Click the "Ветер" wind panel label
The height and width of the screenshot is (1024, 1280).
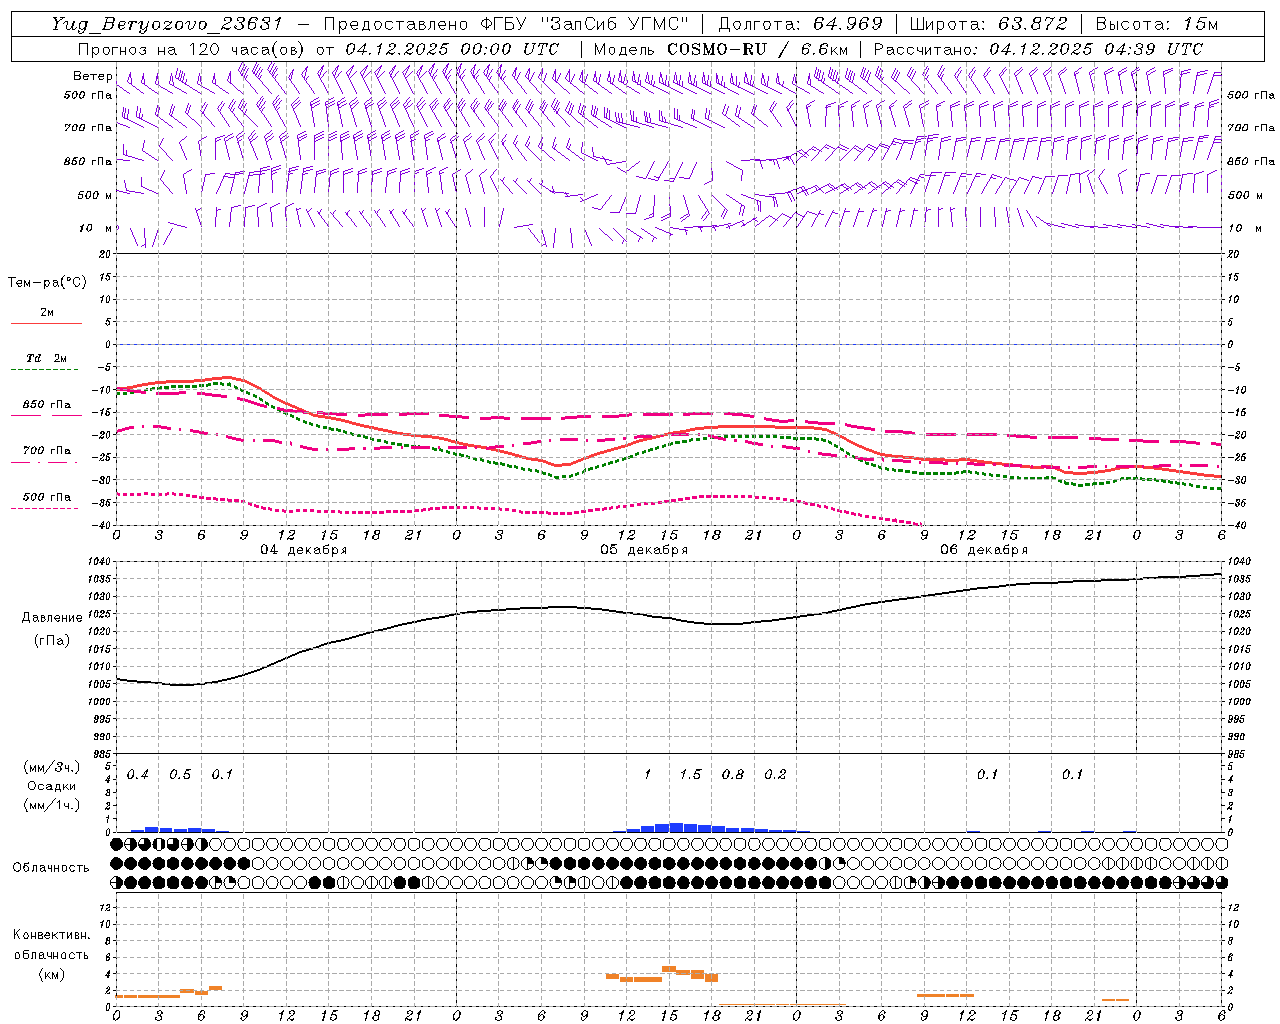pos(93,76)
